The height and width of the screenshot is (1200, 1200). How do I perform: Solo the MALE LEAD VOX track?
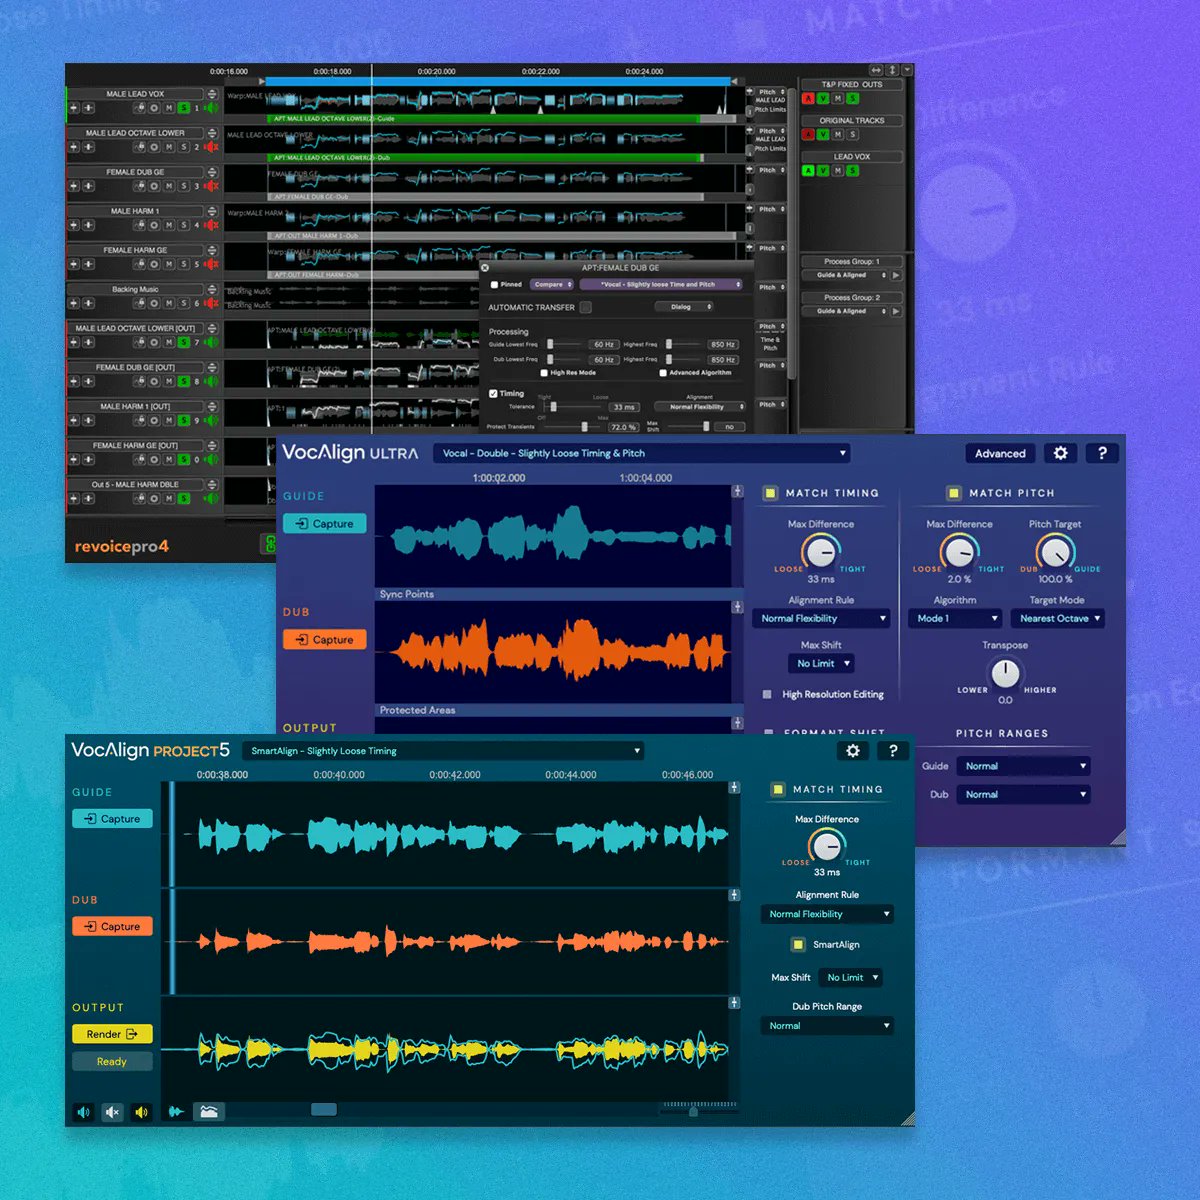(x=184, y=108)
